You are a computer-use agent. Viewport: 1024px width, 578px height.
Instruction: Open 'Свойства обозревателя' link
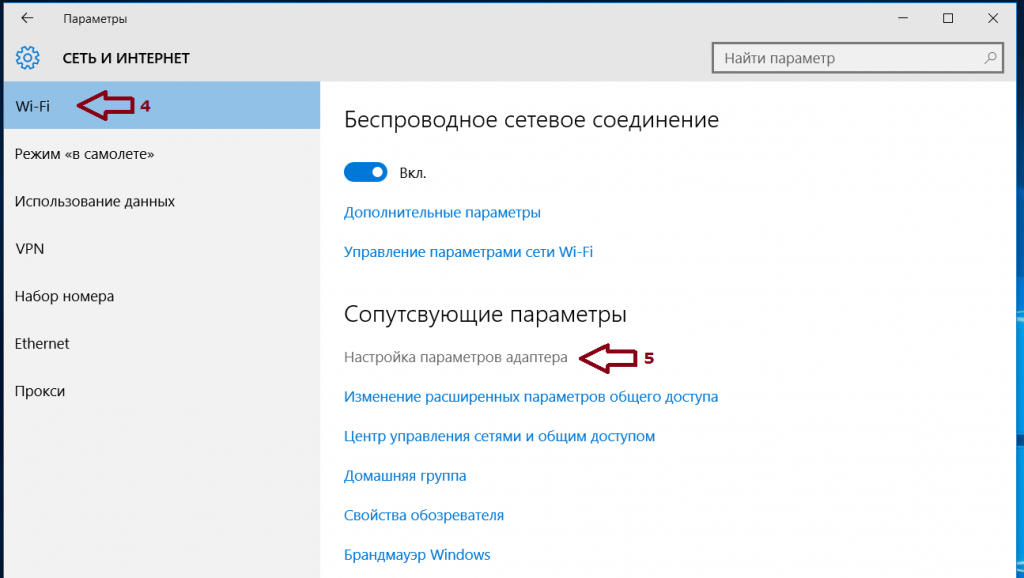click(423, 516)
